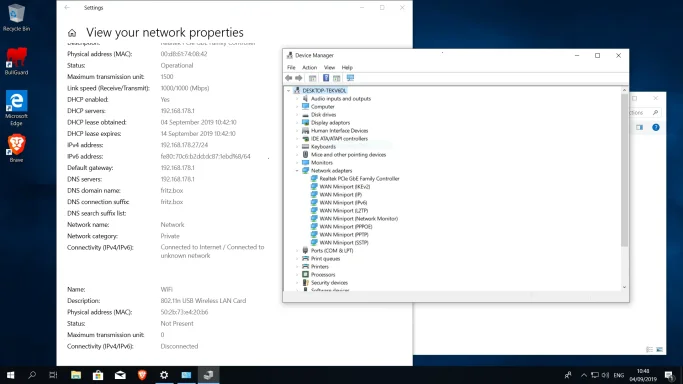Select the BullGuard desktop shortcut
This screenshot has width=683, height=384.
click(16, 61)
